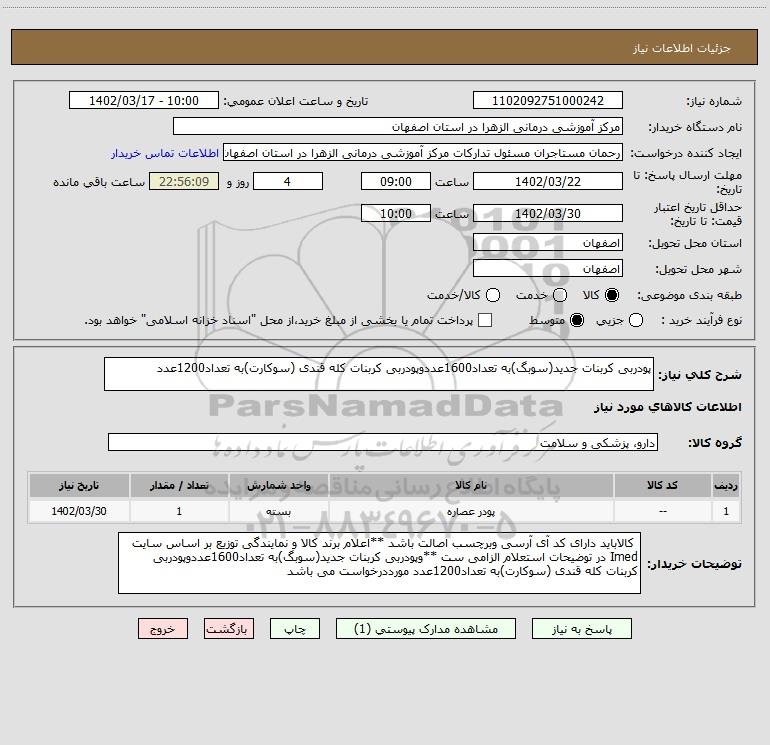
Task: Click the تاریخ نیاز column header
Action: tap(79, 485)
